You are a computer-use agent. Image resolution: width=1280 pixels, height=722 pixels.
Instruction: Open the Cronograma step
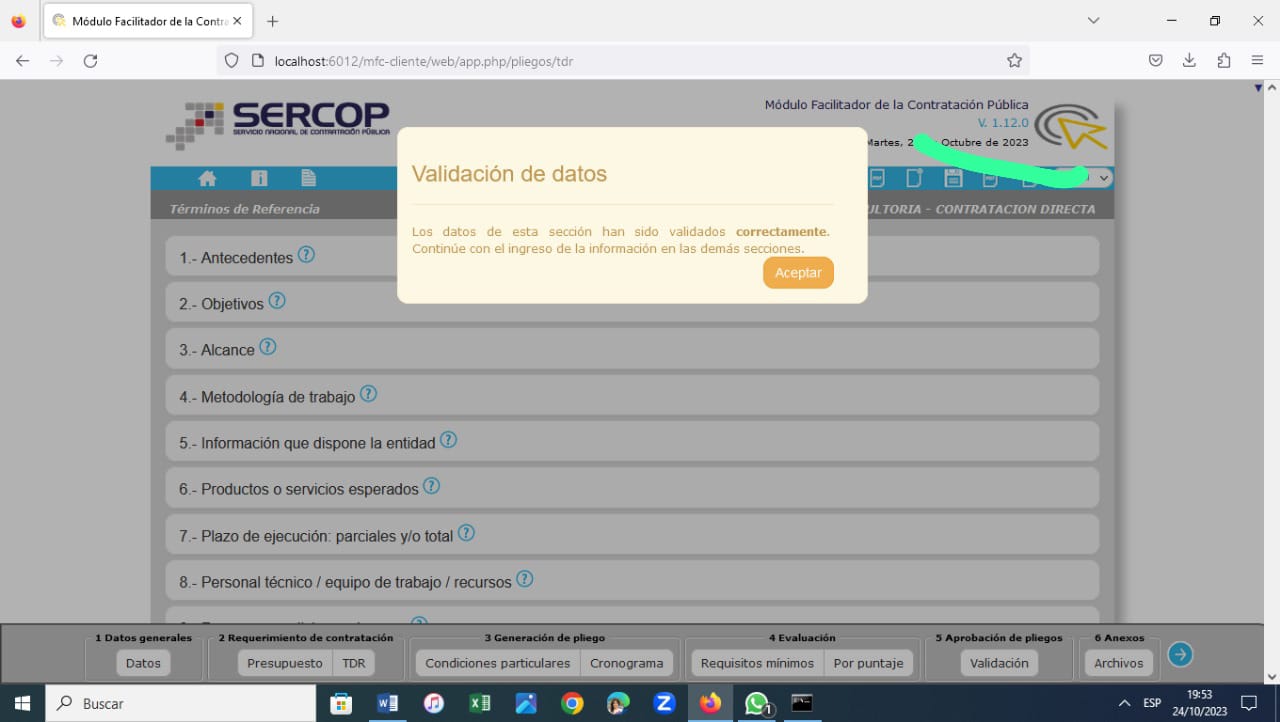[x=626, y=663]
